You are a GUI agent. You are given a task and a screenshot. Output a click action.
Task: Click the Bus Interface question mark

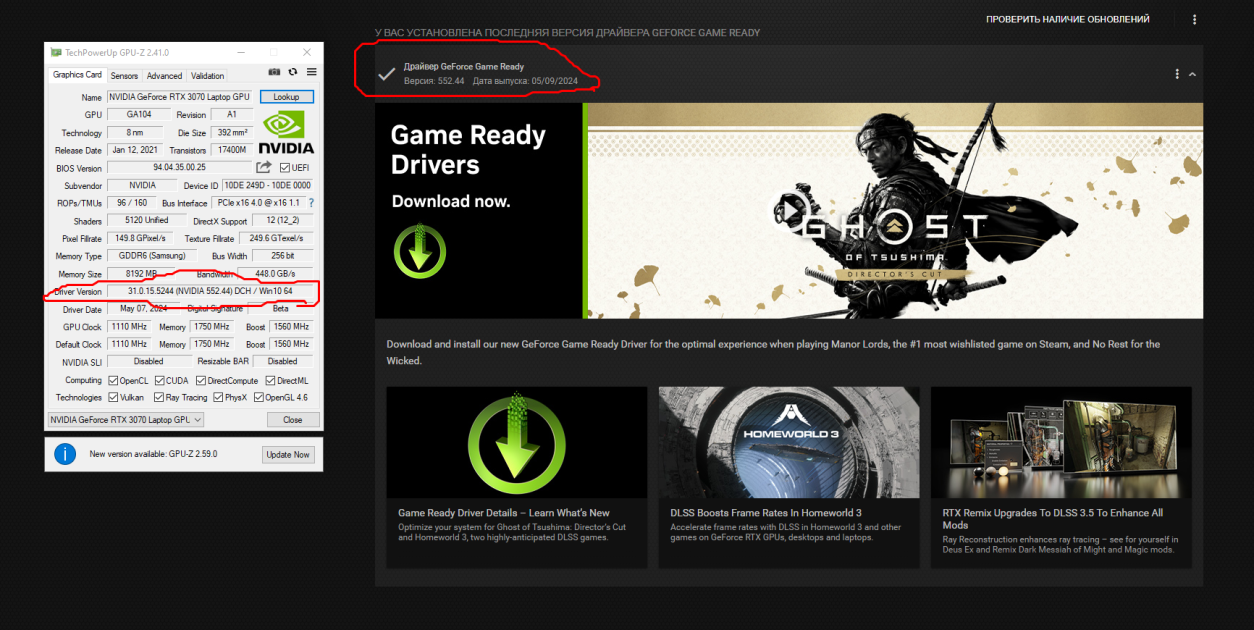tap(311, 203)
